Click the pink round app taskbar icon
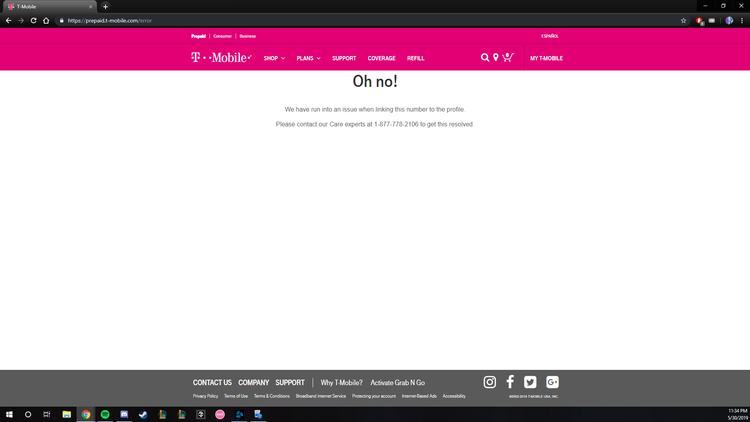This screenshot has height=422, width=750. pyautogui.click(x=220, y=414)
